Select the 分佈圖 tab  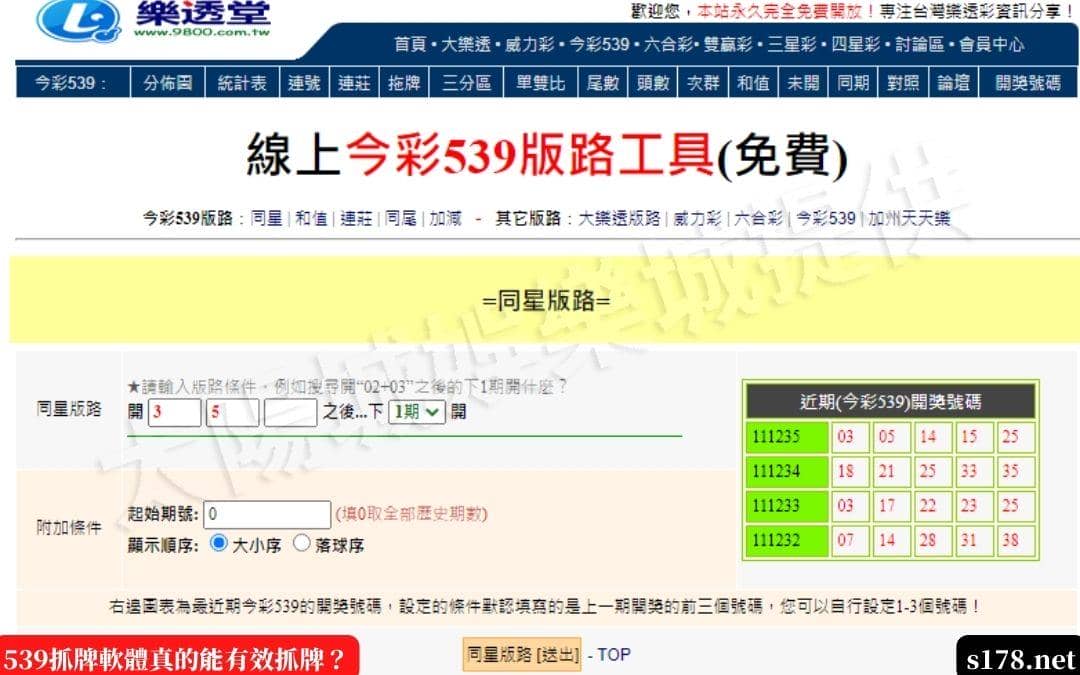167,83
